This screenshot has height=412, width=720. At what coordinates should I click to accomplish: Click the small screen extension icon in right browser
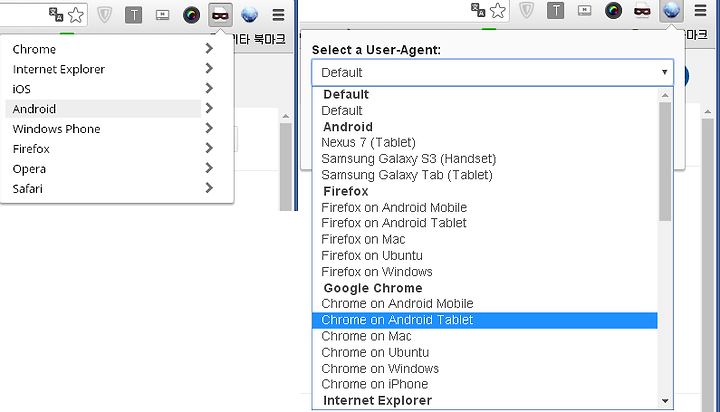(585, 11)
